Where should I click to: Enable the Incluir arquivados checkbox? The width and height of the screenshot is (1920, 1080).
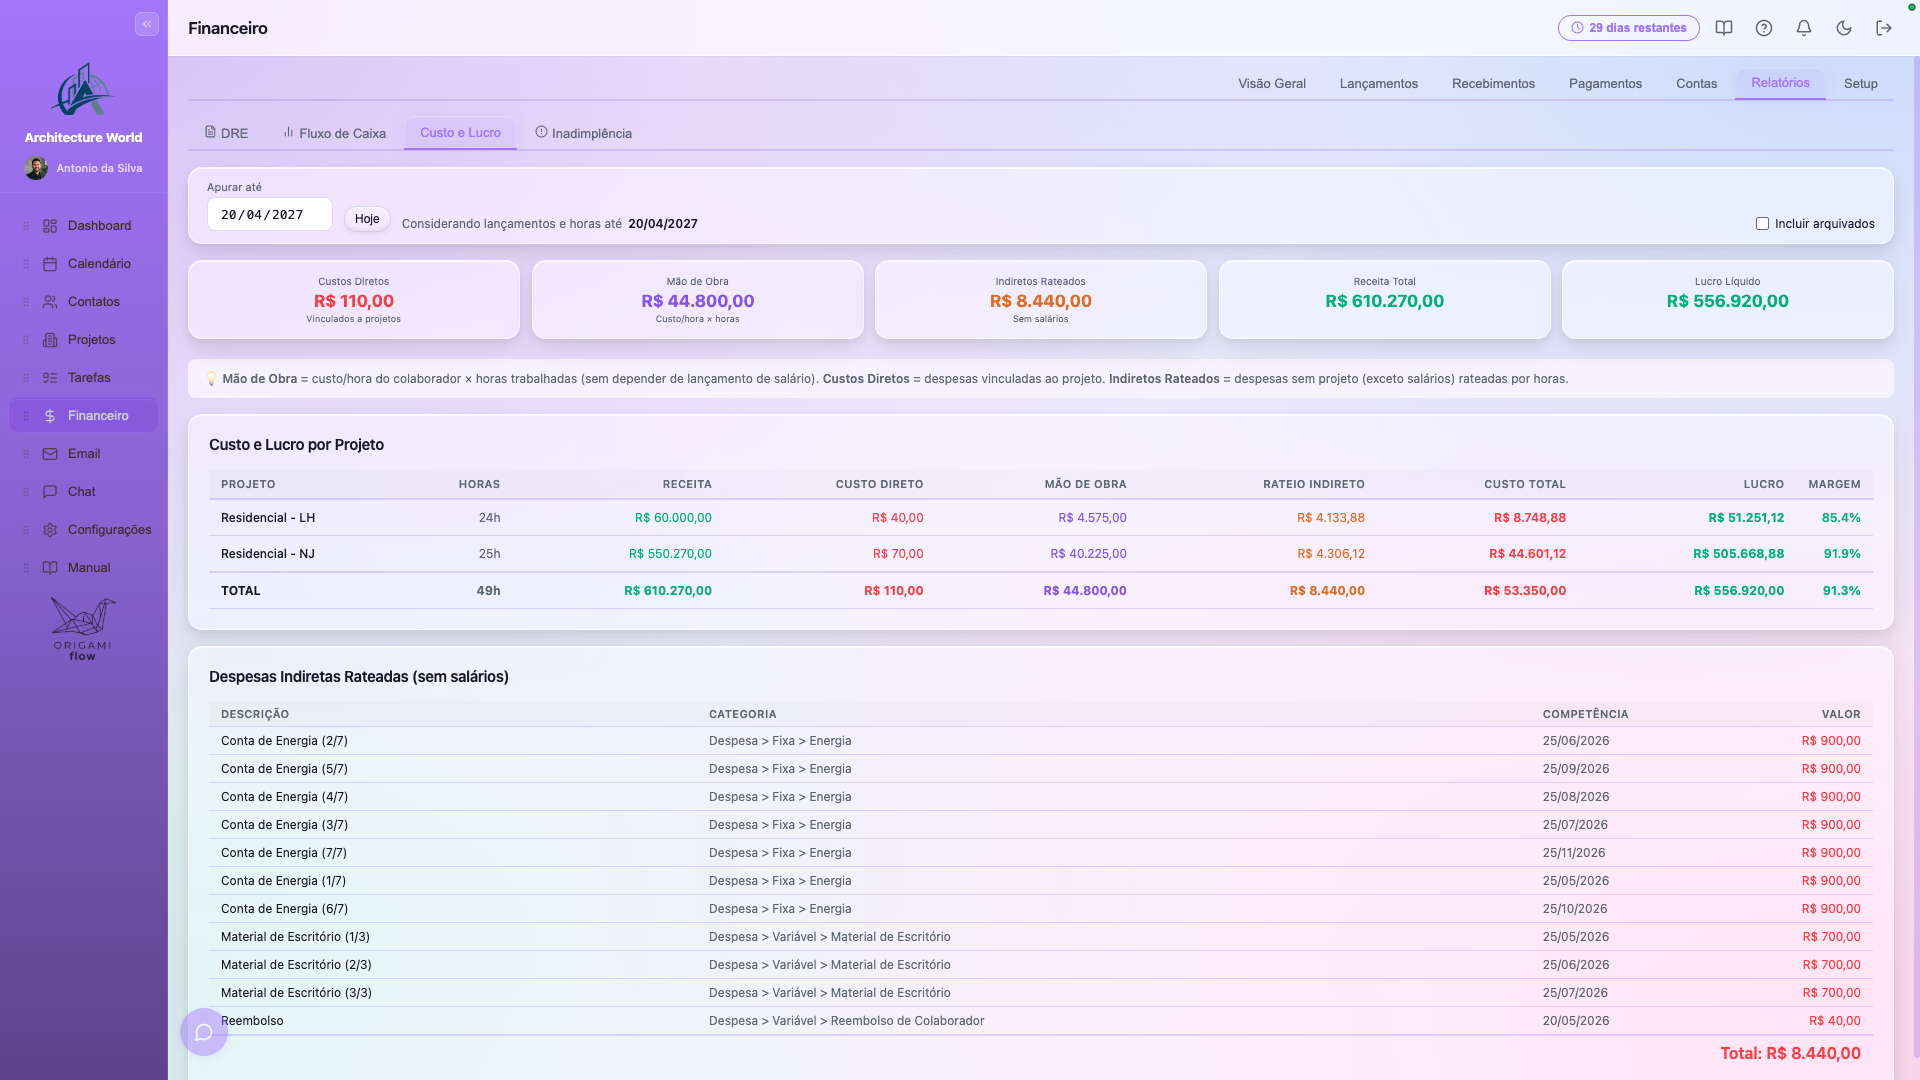point(1762,224)
